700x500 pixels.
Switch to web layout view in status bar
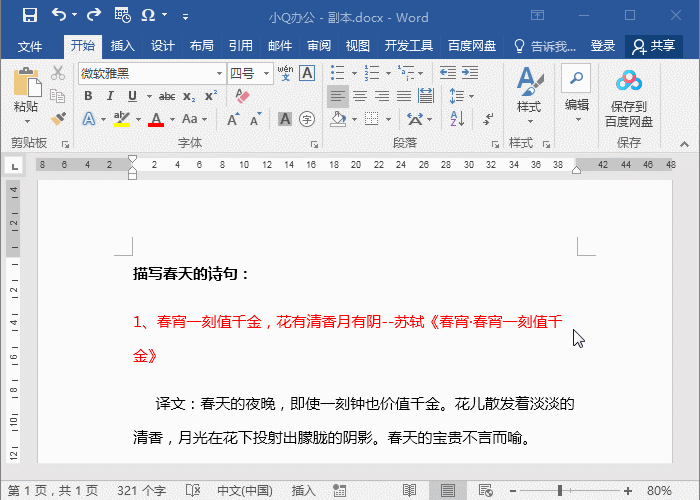485,491
